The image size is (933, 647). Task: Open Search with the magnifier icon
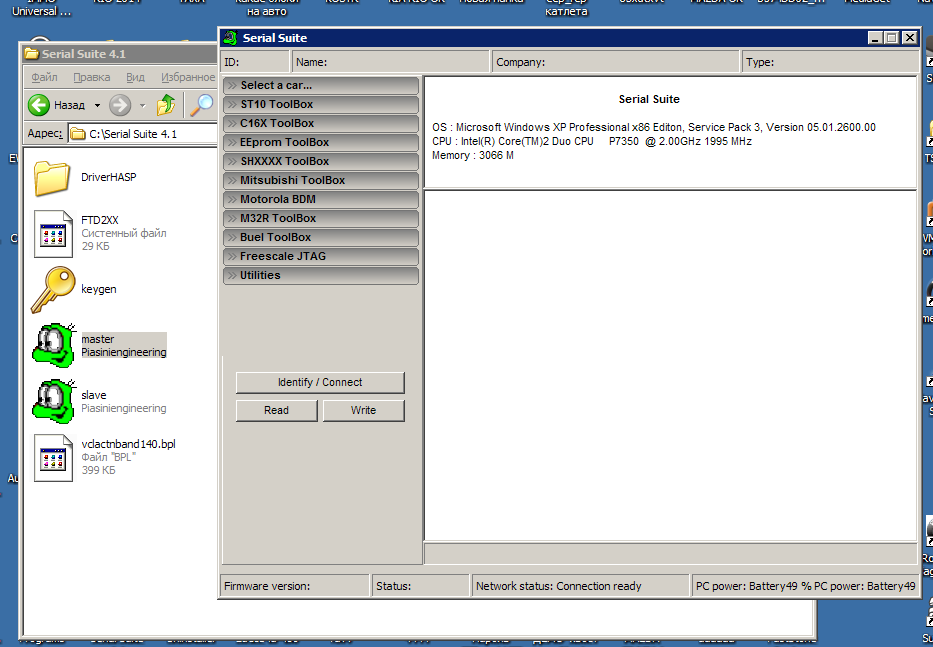point(202,105)
